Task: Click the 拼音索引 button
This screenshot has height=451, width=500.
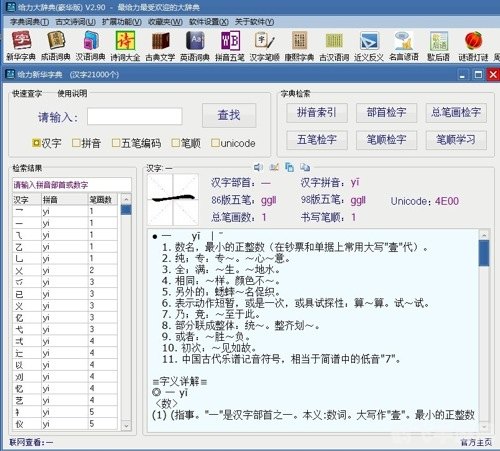Action: [x=317, y=113]
